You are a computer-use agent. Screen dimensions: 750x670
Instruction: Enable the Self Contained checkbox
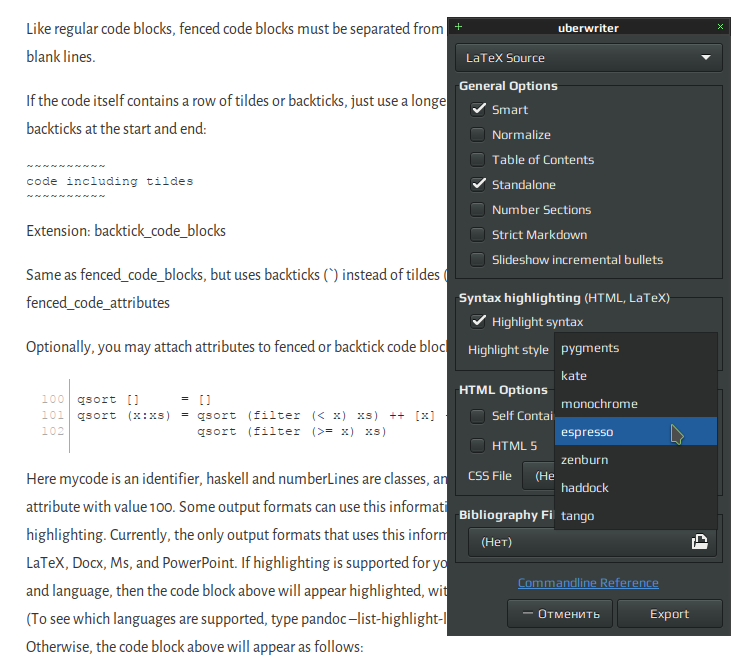(x=478, y=416)
